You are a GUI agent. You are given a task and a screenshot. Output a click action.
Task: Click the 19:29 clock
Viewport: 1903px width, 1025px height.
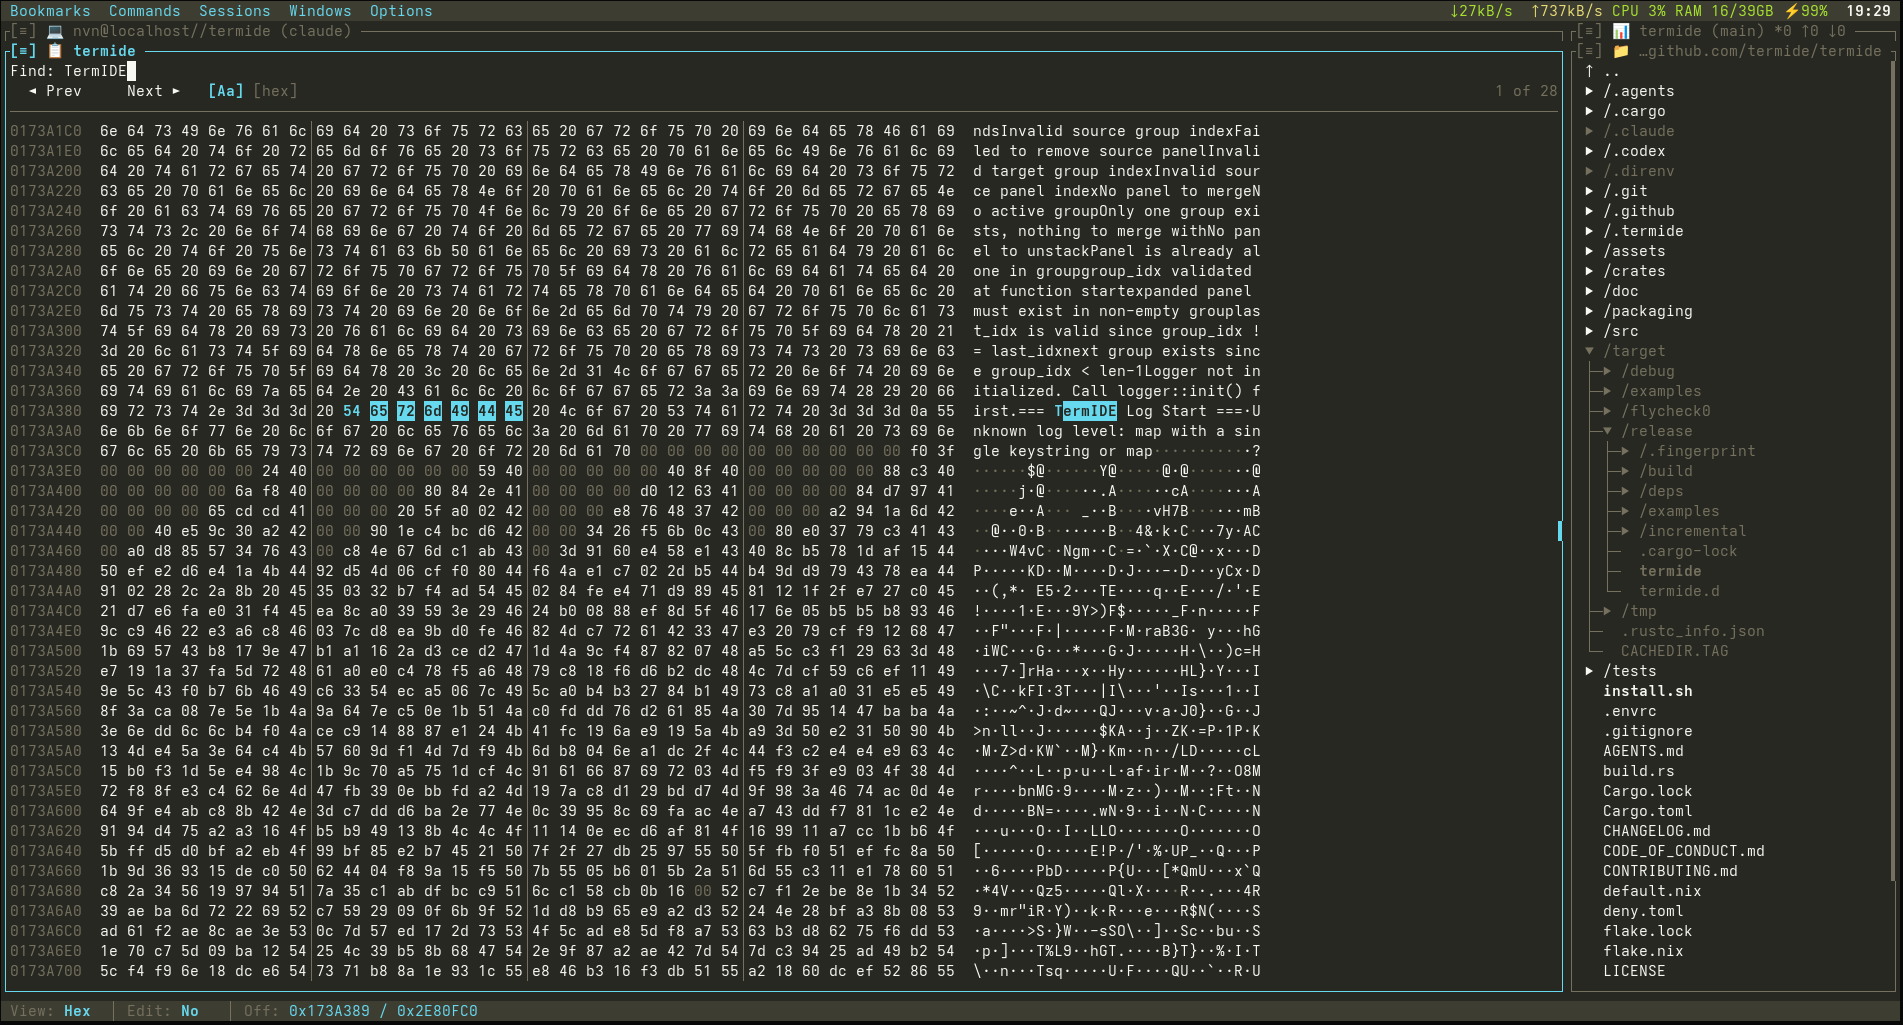coord(1868,11)
